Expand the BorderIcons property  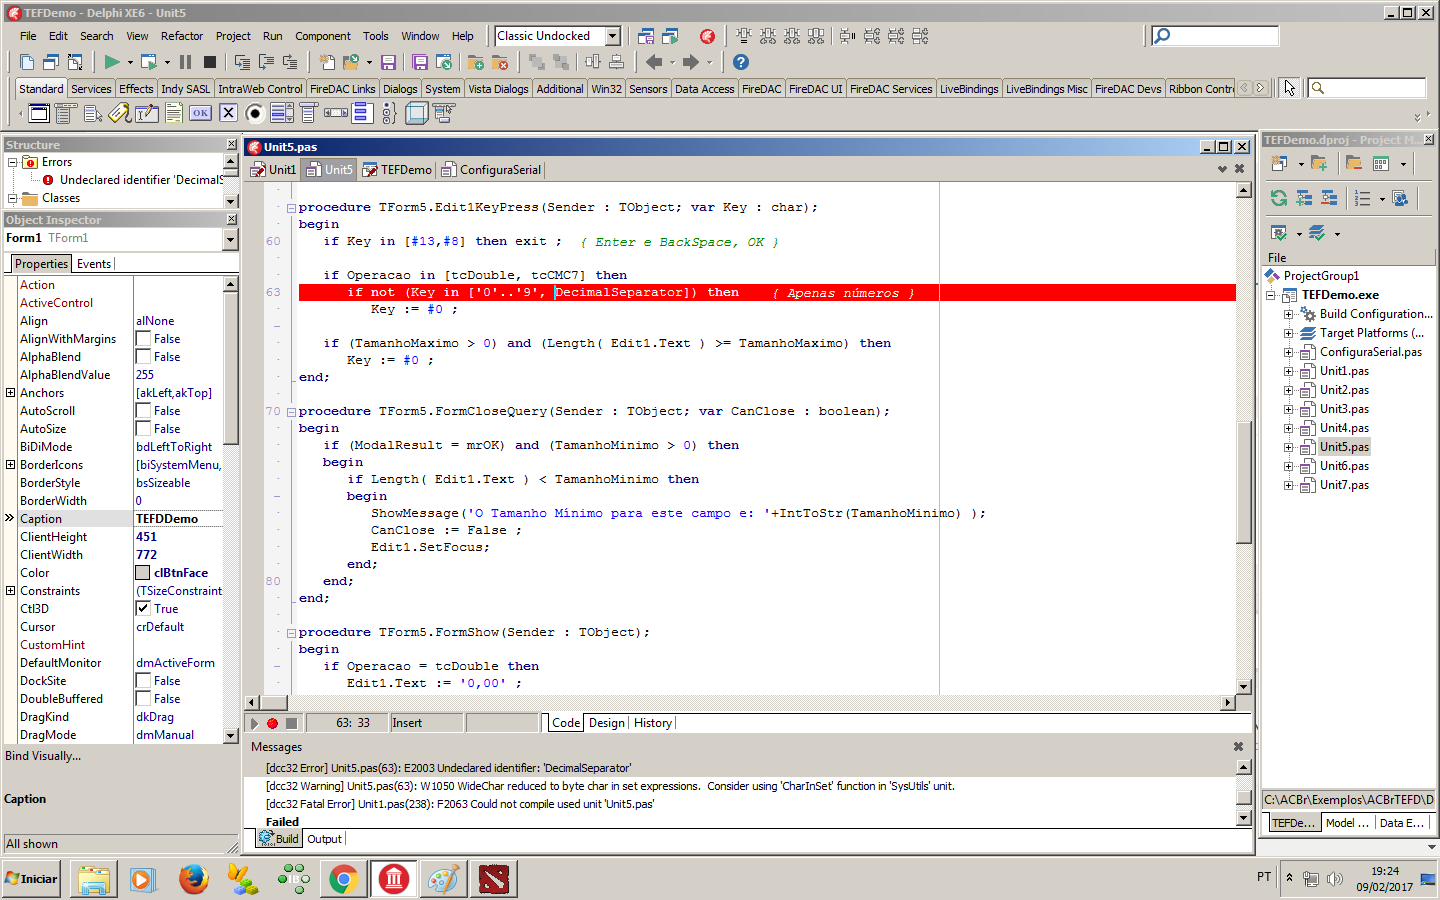pyautogui.click(x=10, y=465)
